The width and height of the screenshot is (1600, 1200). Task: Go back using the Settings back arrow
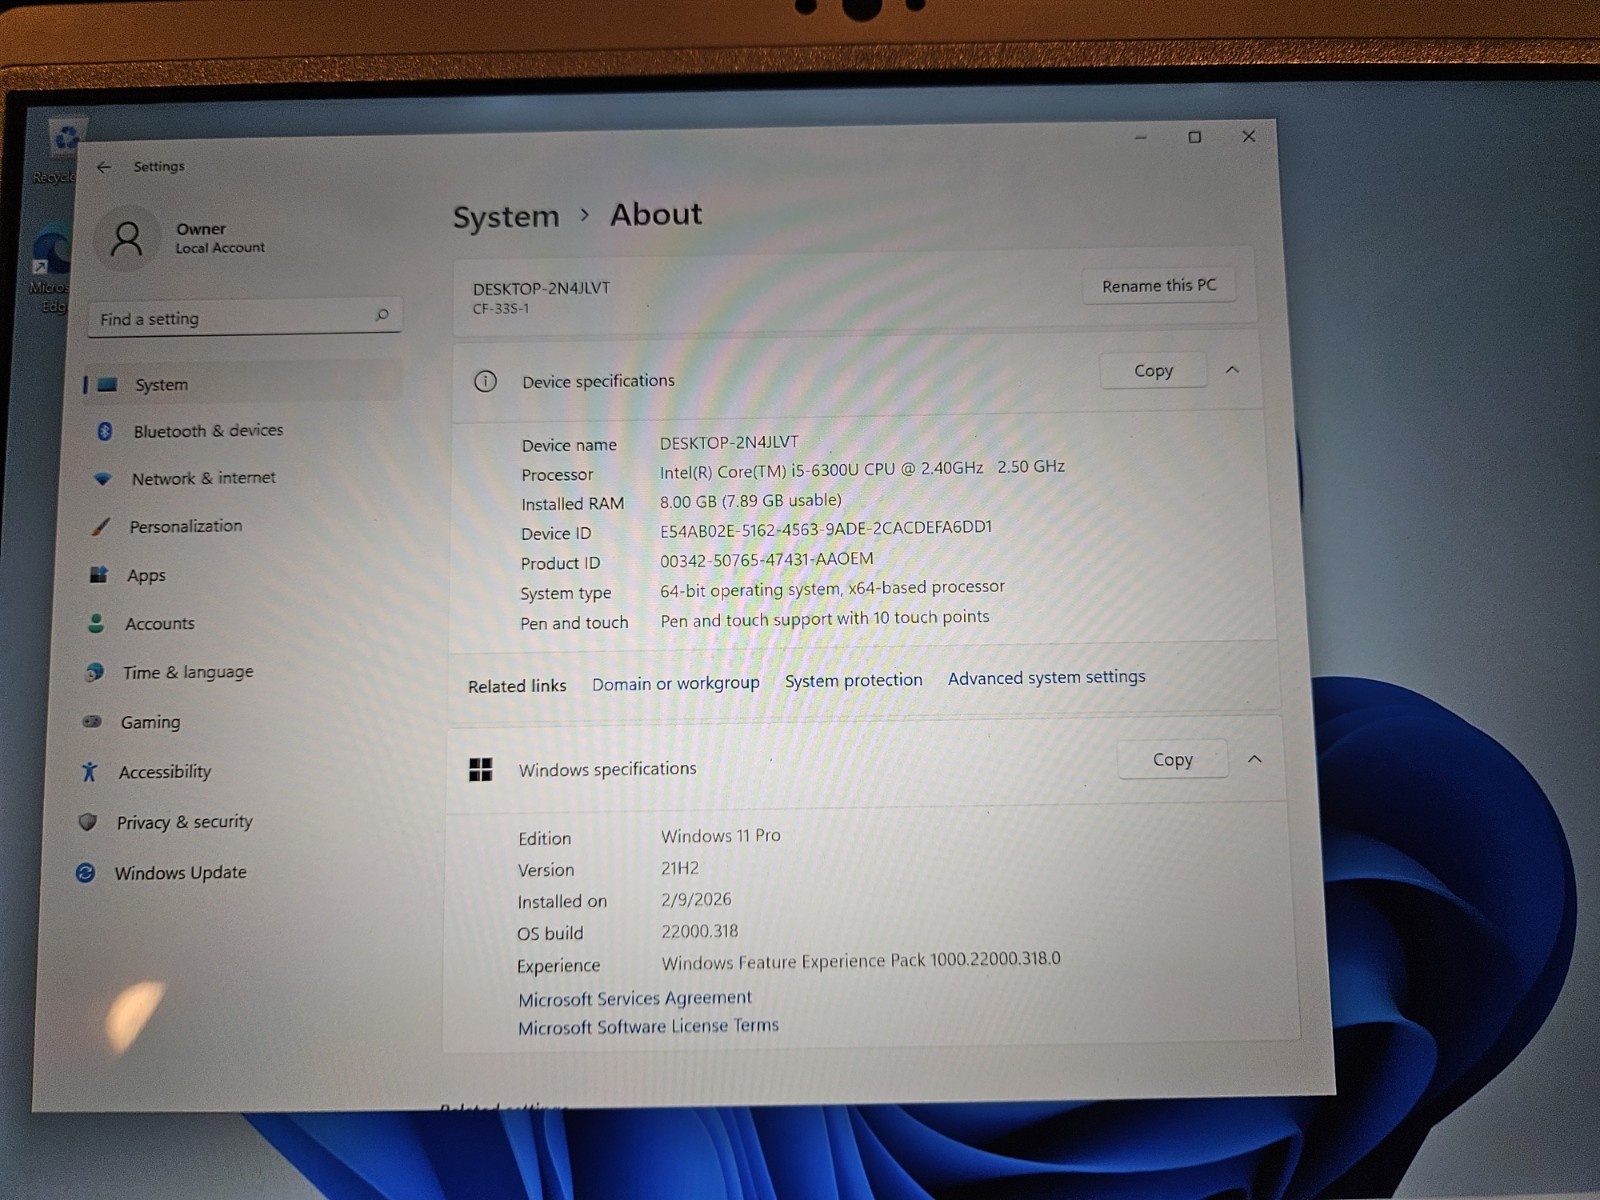pos(104,167)
